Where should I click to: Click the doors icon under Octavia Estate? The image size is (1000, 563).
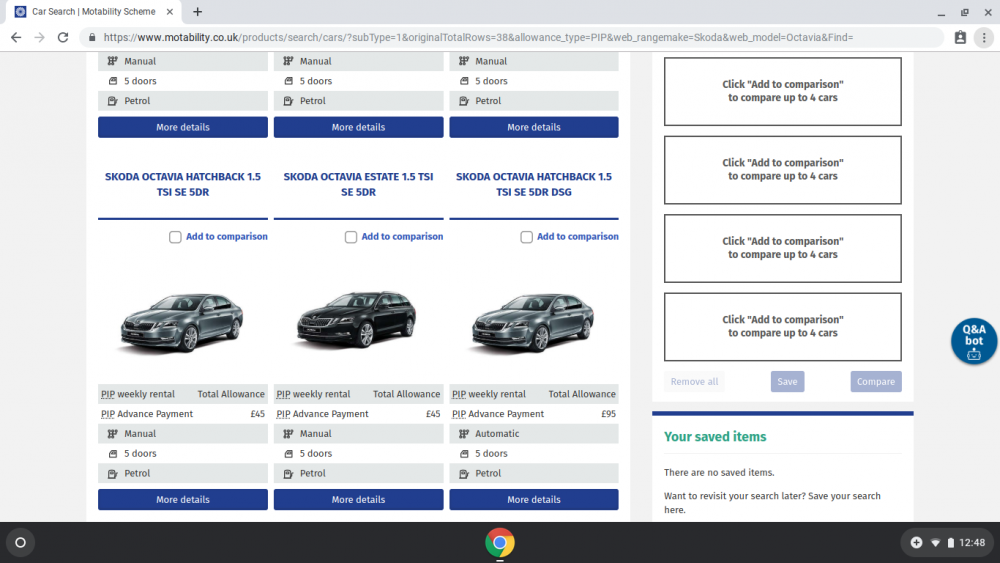pos(288,453)
